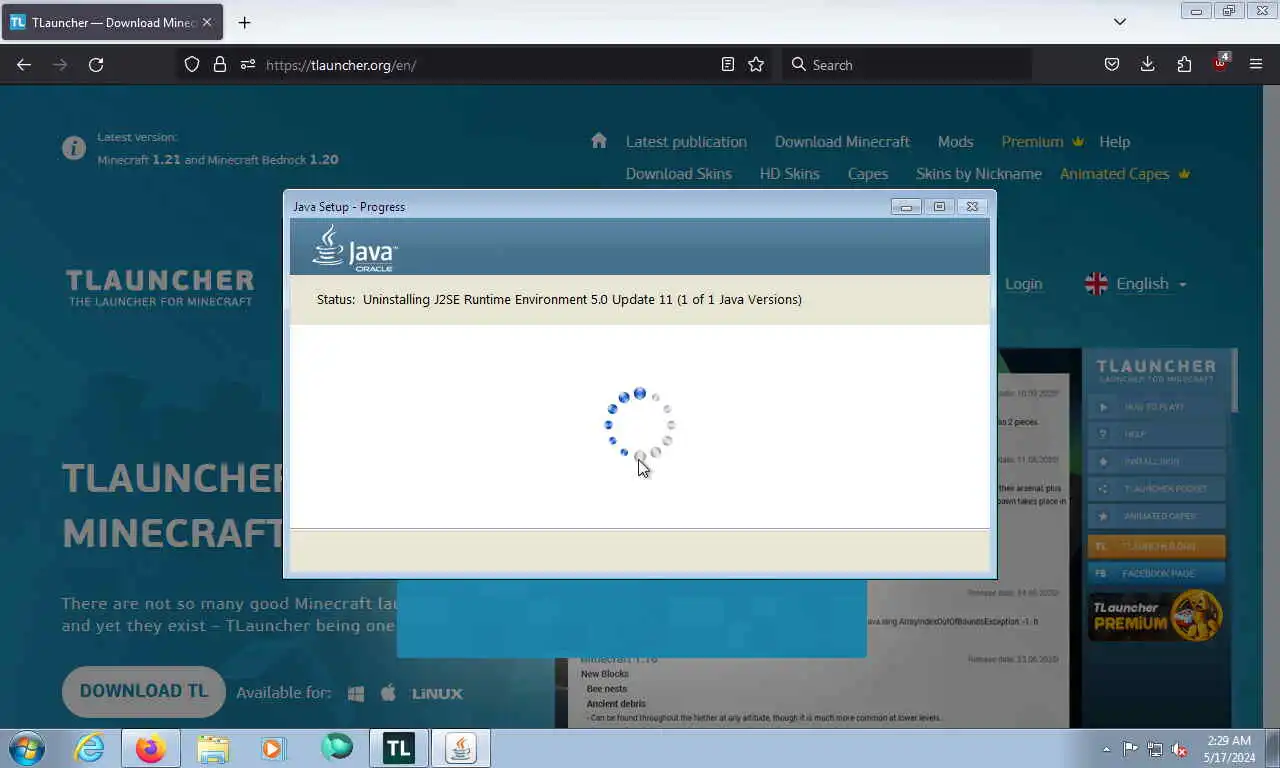The image size is (1280, 768).
Task: Click the Login link
Action: click(x=1023, y=284)
